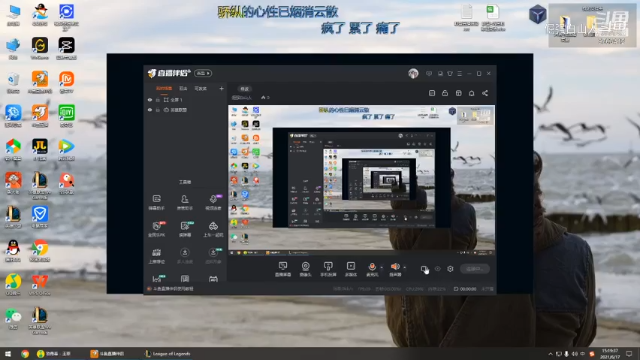The width and height of the screenshot is (640, 360).
Task: Open the car-shaped play-together tool
Action: click(213, 229)
